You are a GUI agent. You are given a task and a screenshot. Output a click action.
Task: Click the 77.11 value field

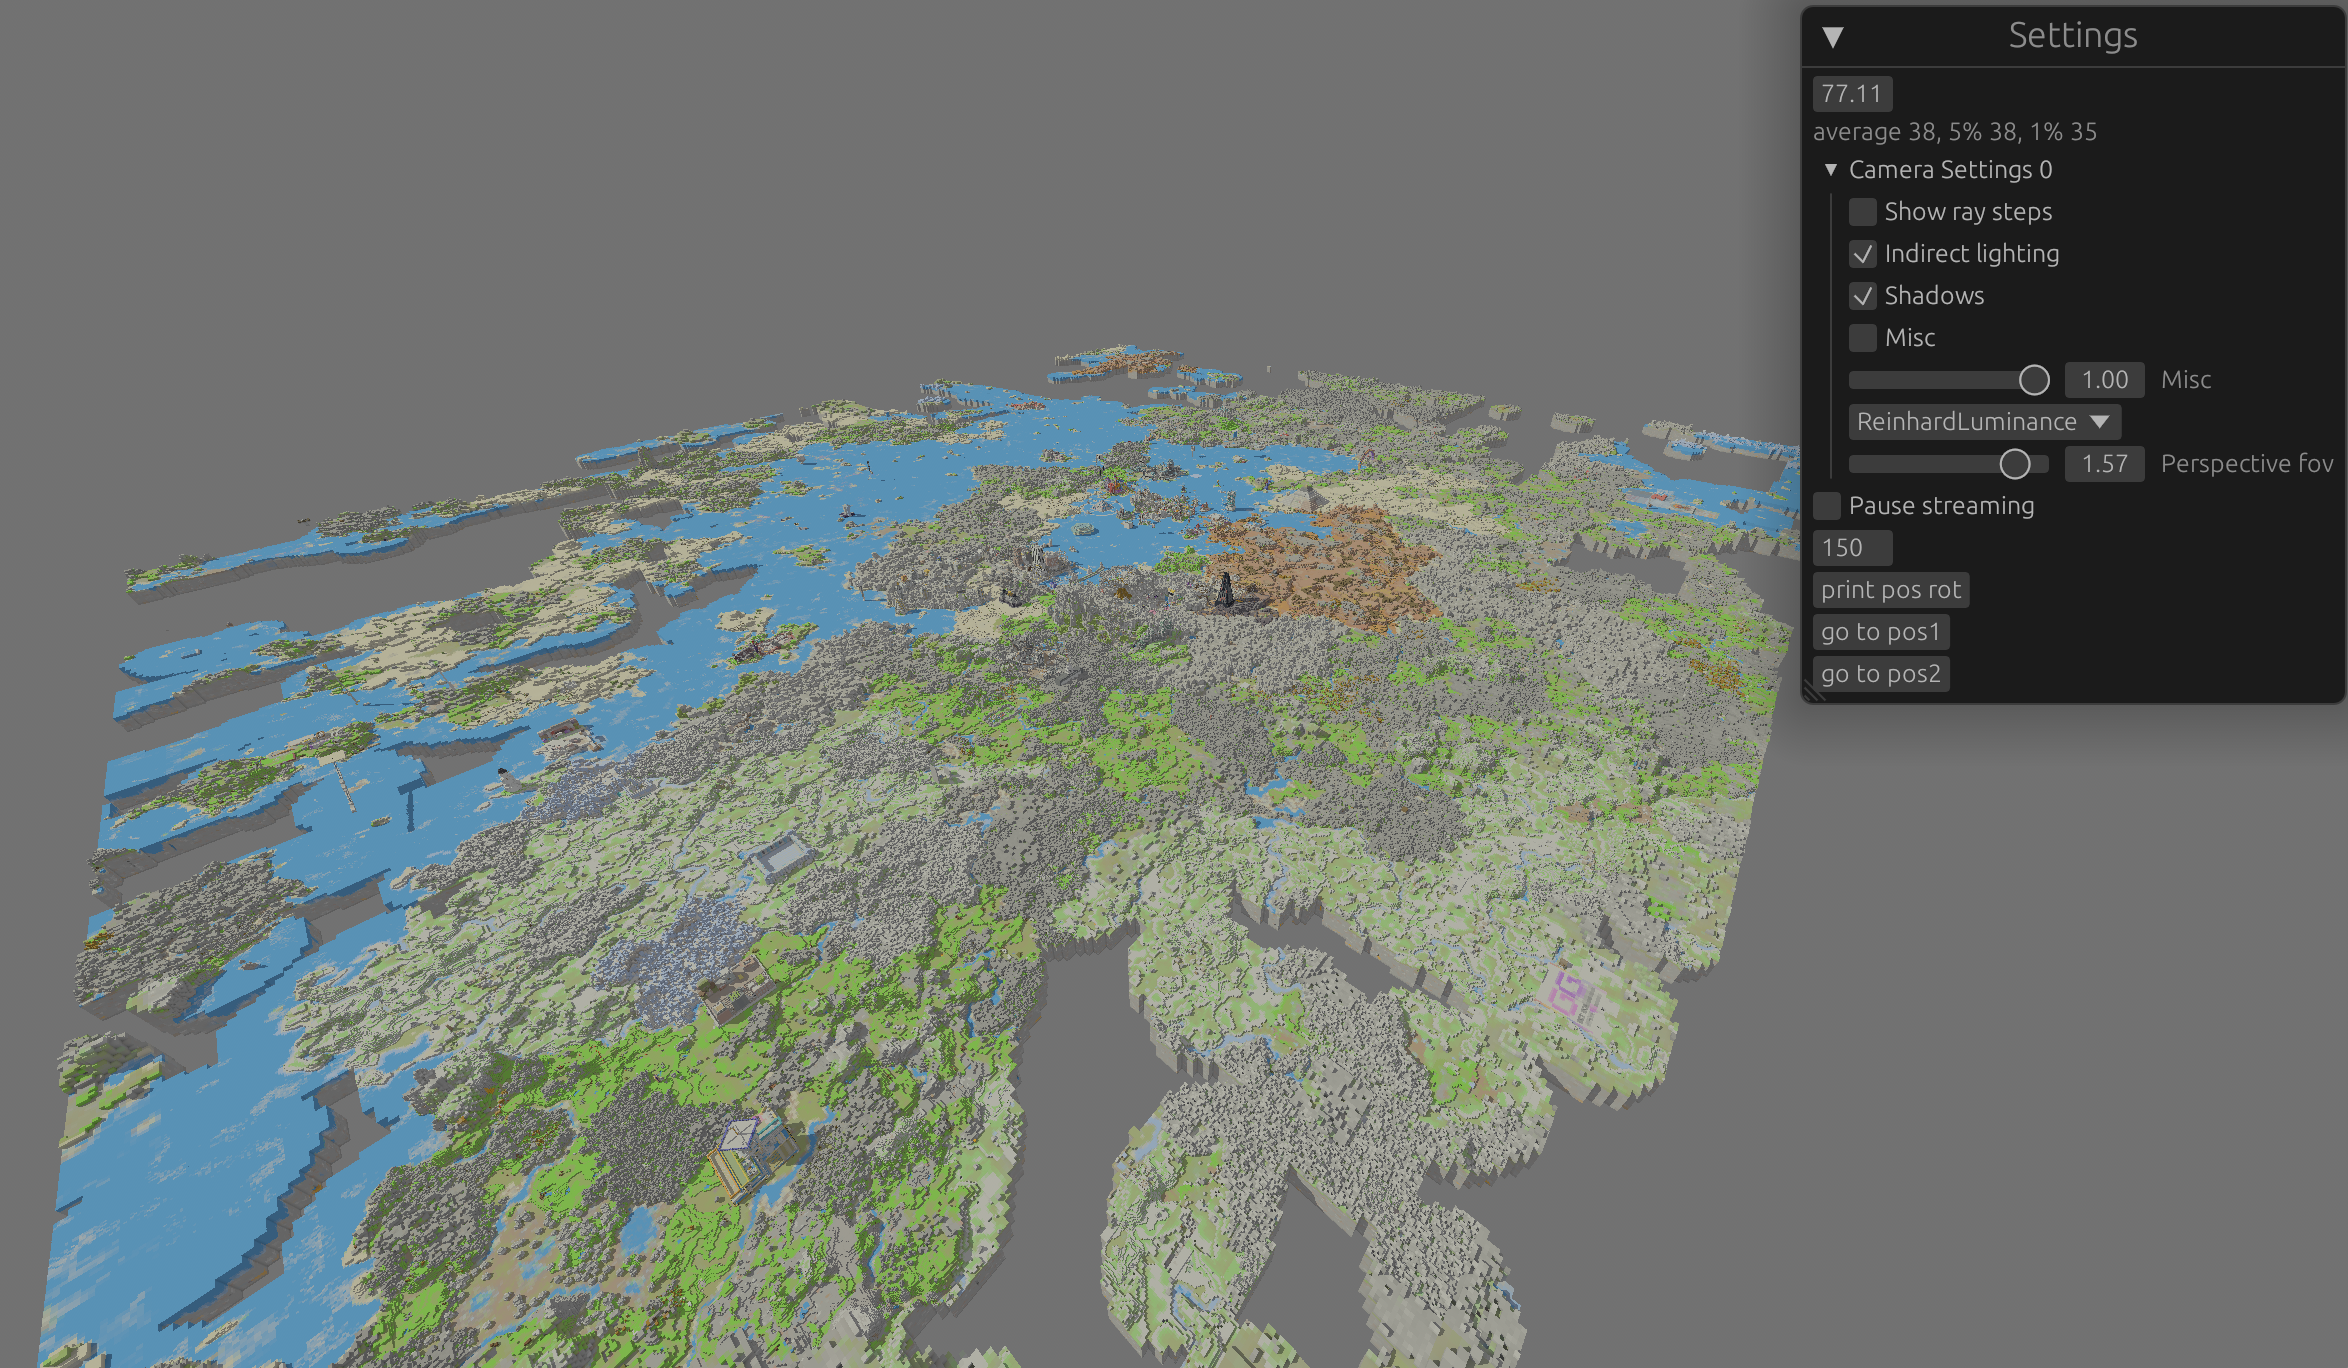click(1851, 94)
